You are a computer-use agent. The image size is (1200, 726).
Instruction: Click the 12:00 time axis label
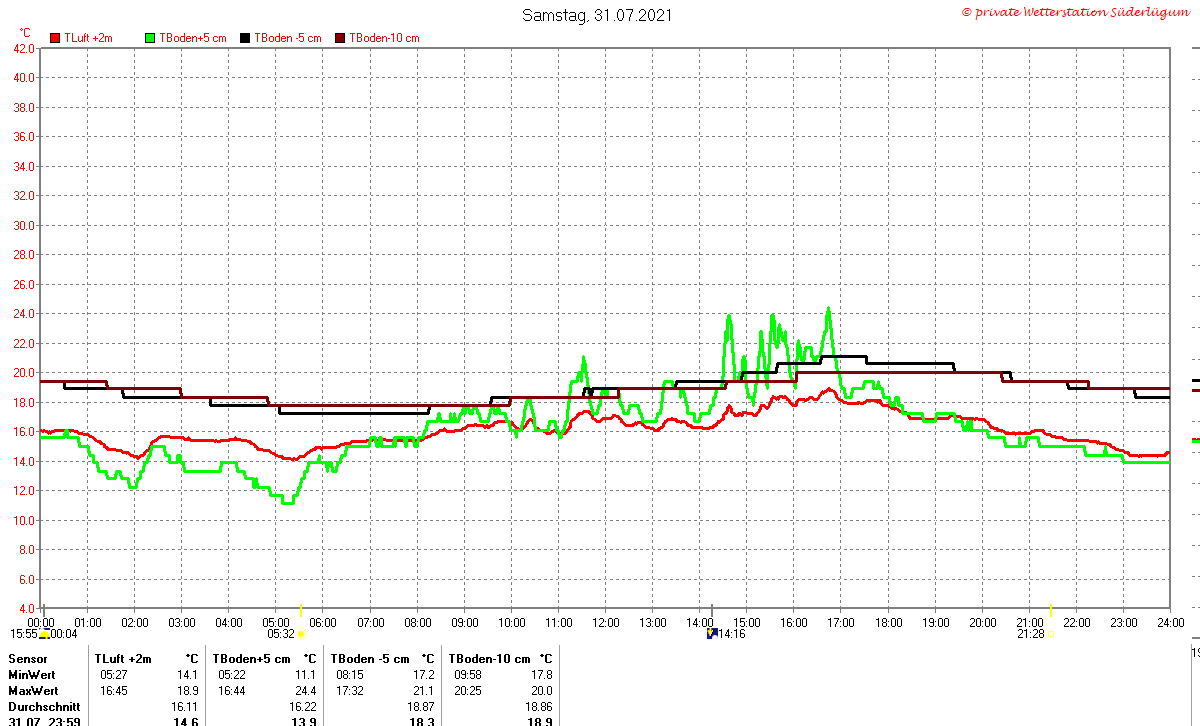[x=605, y=623]
